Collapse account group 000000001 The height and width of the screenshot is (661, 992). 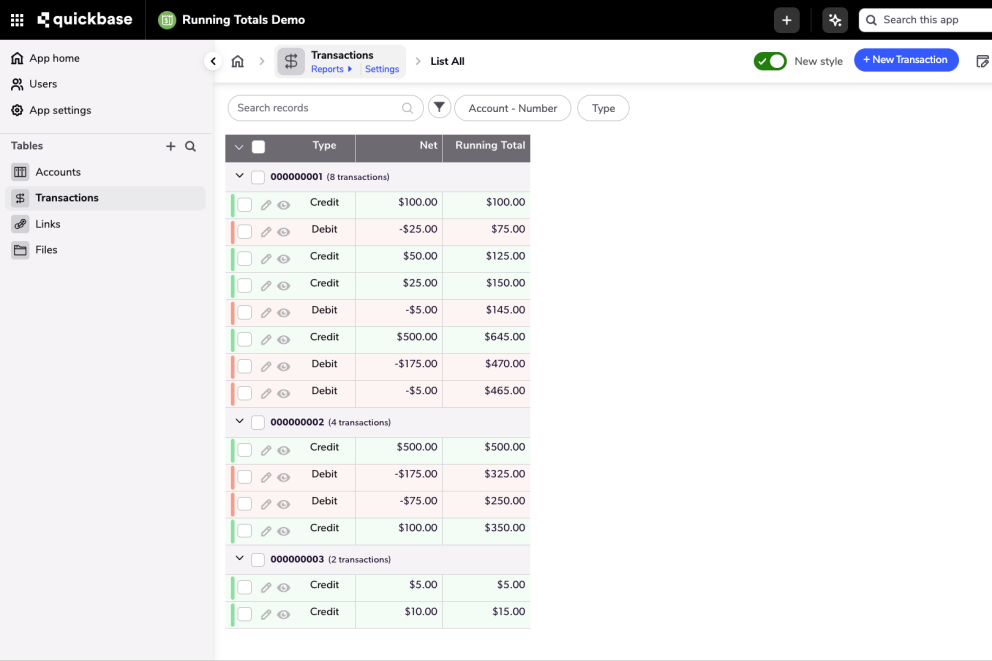pyautogui.click(x=239, y=175)
